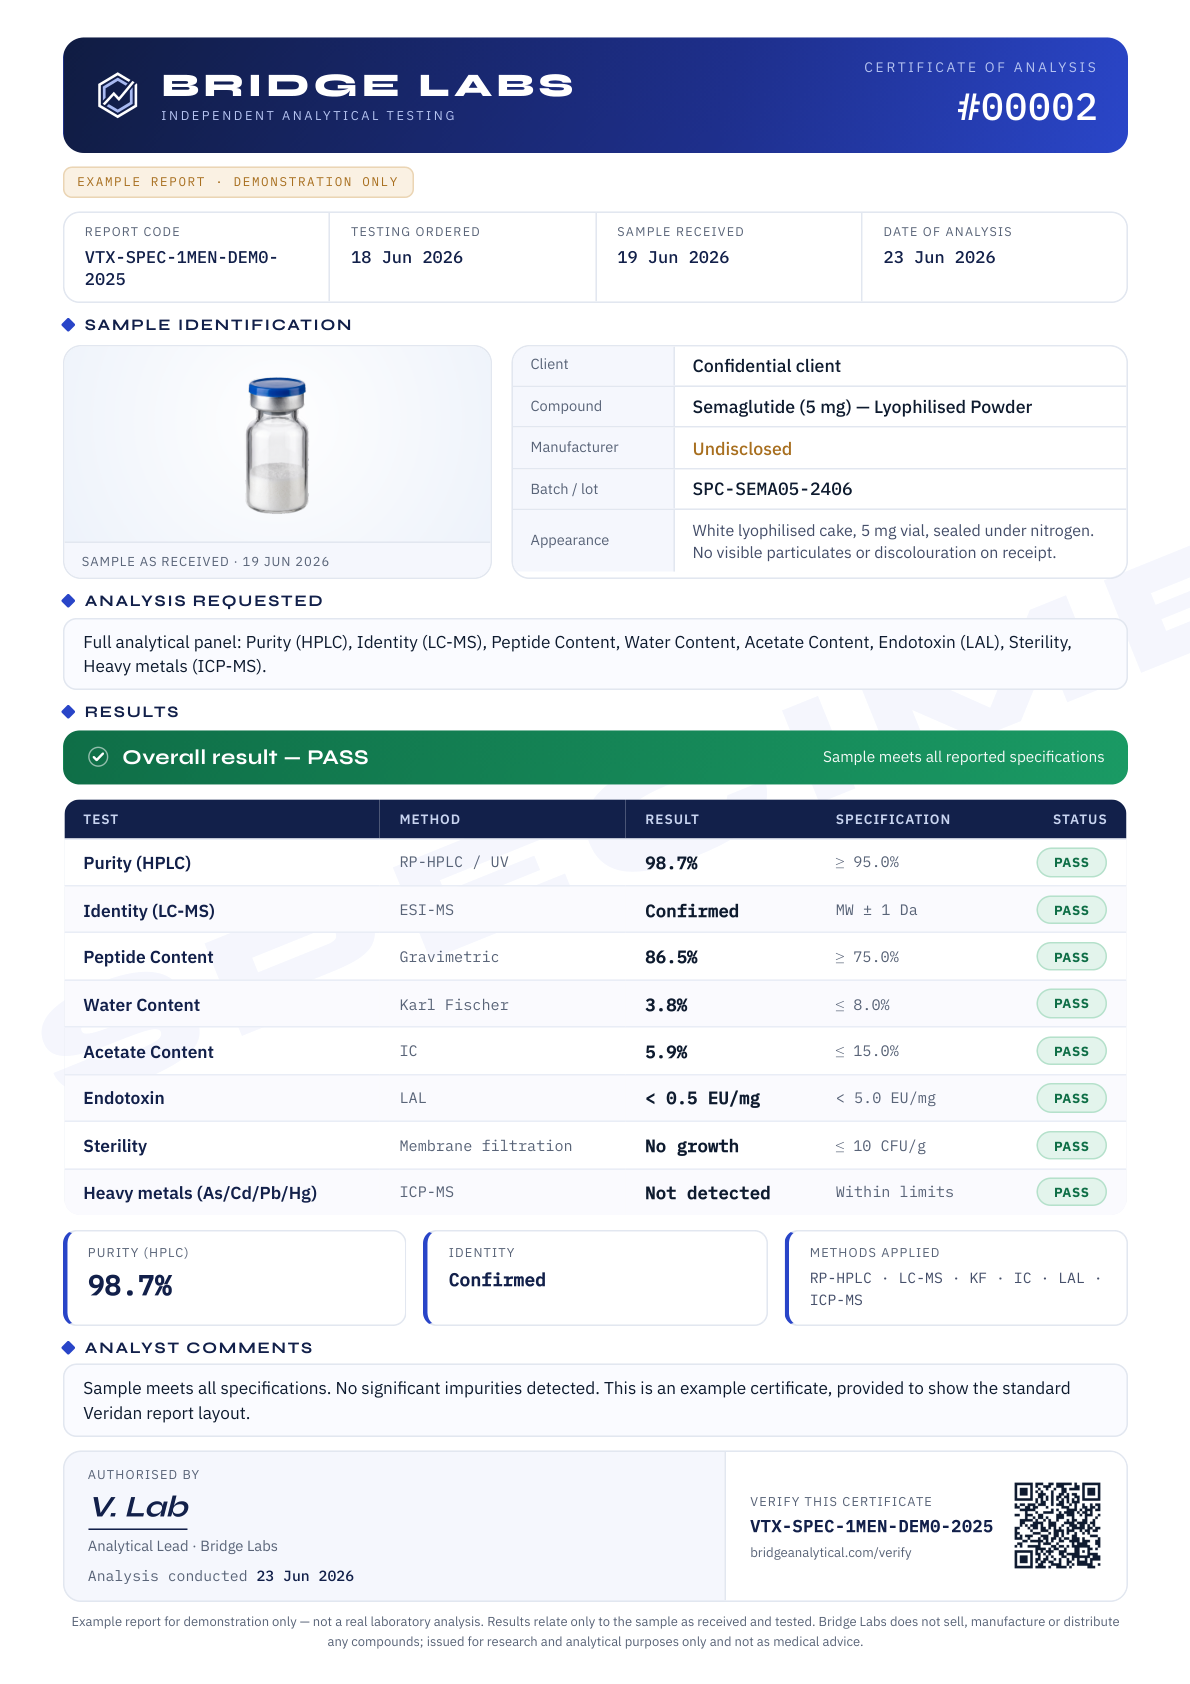Click the Confidential client value
The image size is (1190, 1684).
tap(767, 366)
